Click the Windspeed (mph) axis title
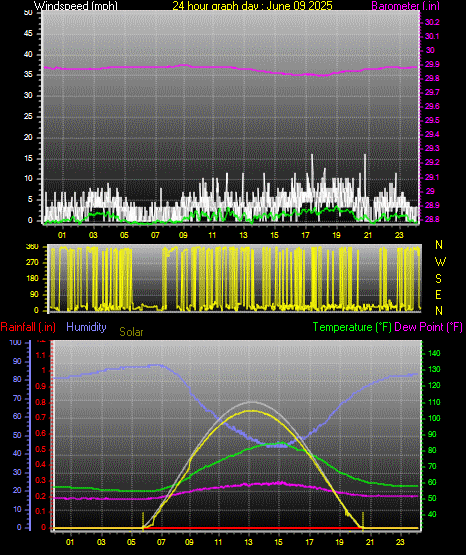This screenshot has width=466, height=555. point(76,6)
